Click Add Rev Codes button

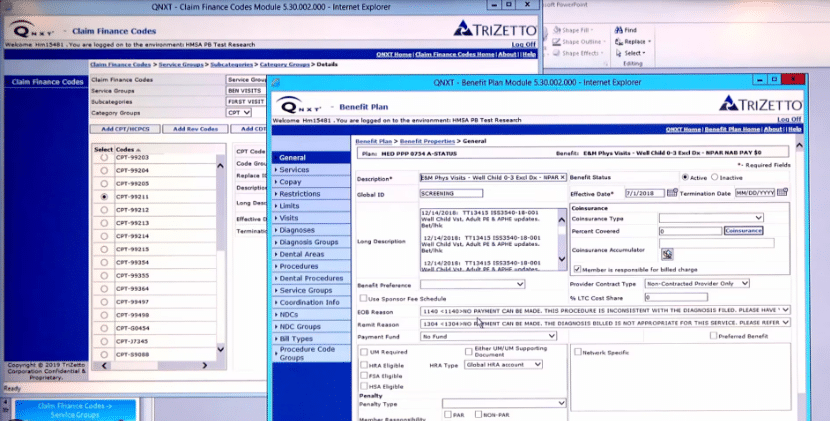coord(195,129)
